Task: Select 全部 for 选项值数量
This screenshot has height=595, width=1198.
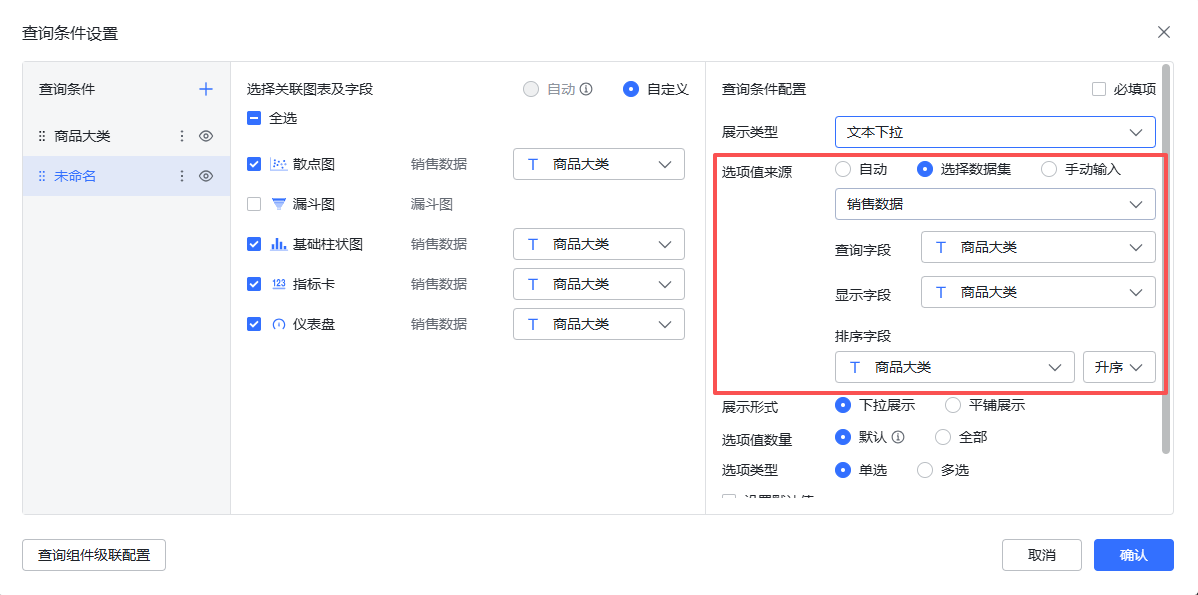Action: pyautogui.click(x=942, y=438)
